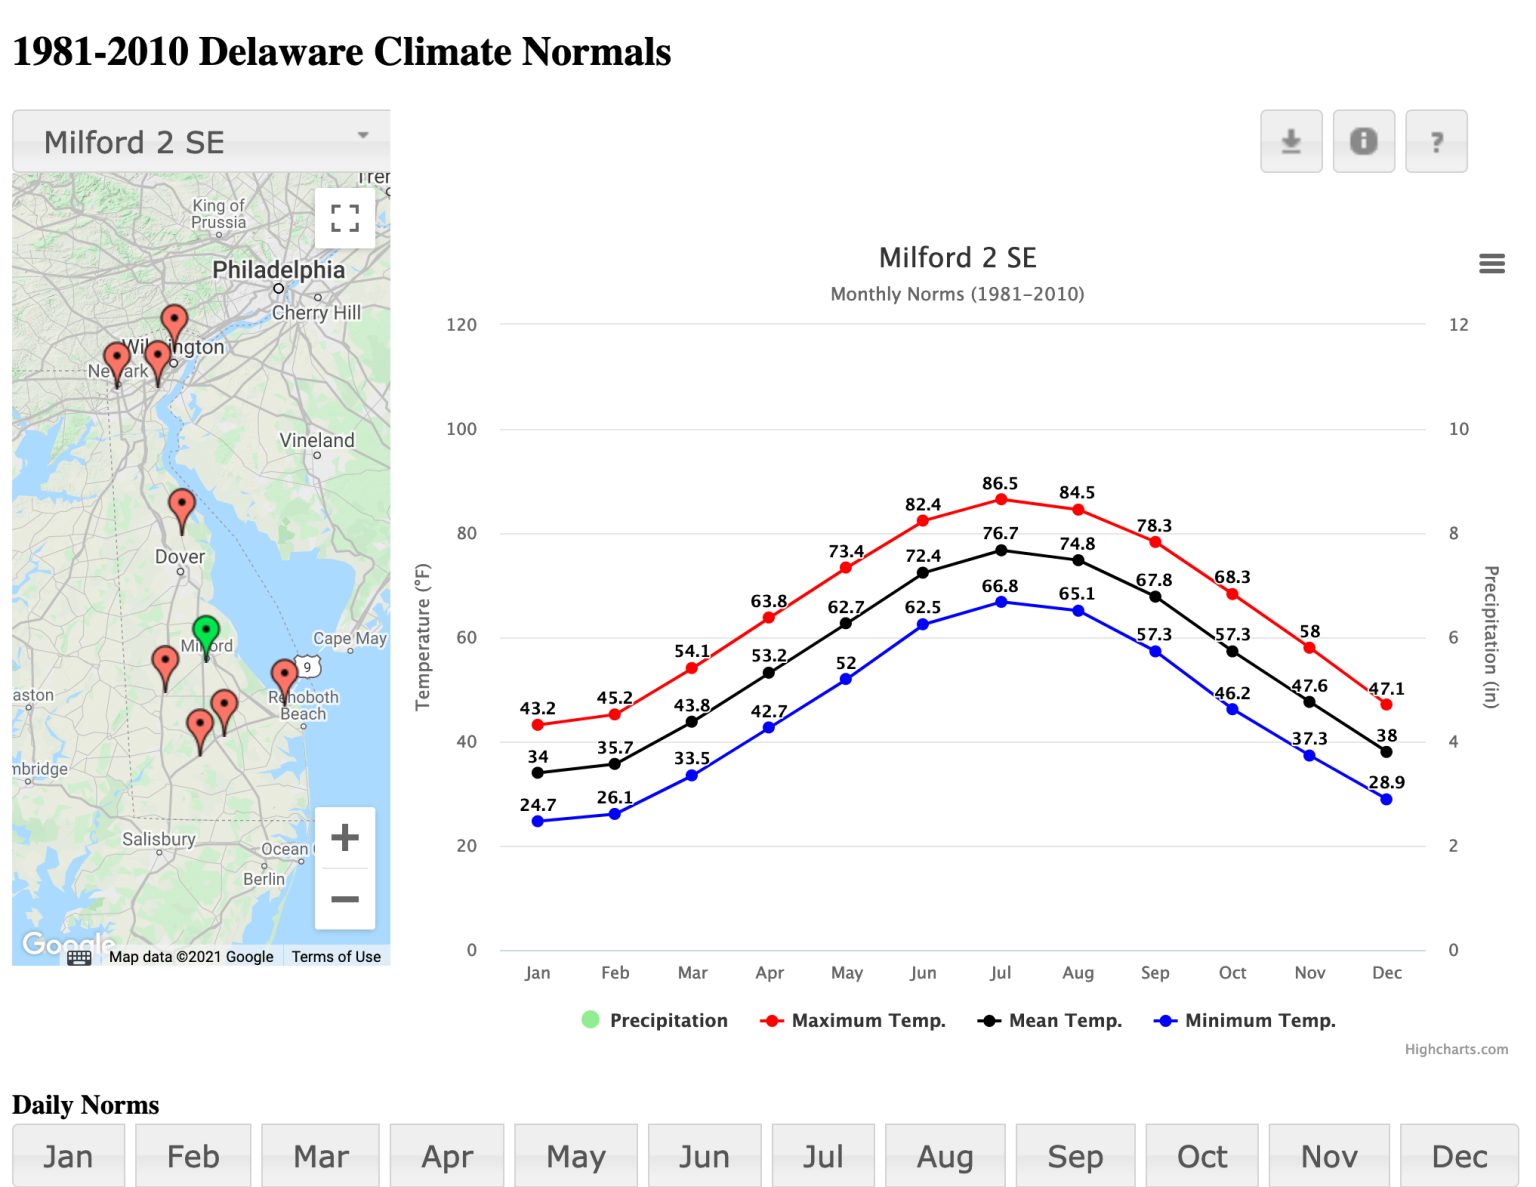Open the map Terms of Use link
The image size is (1536, 1187).
pos(336,956)
